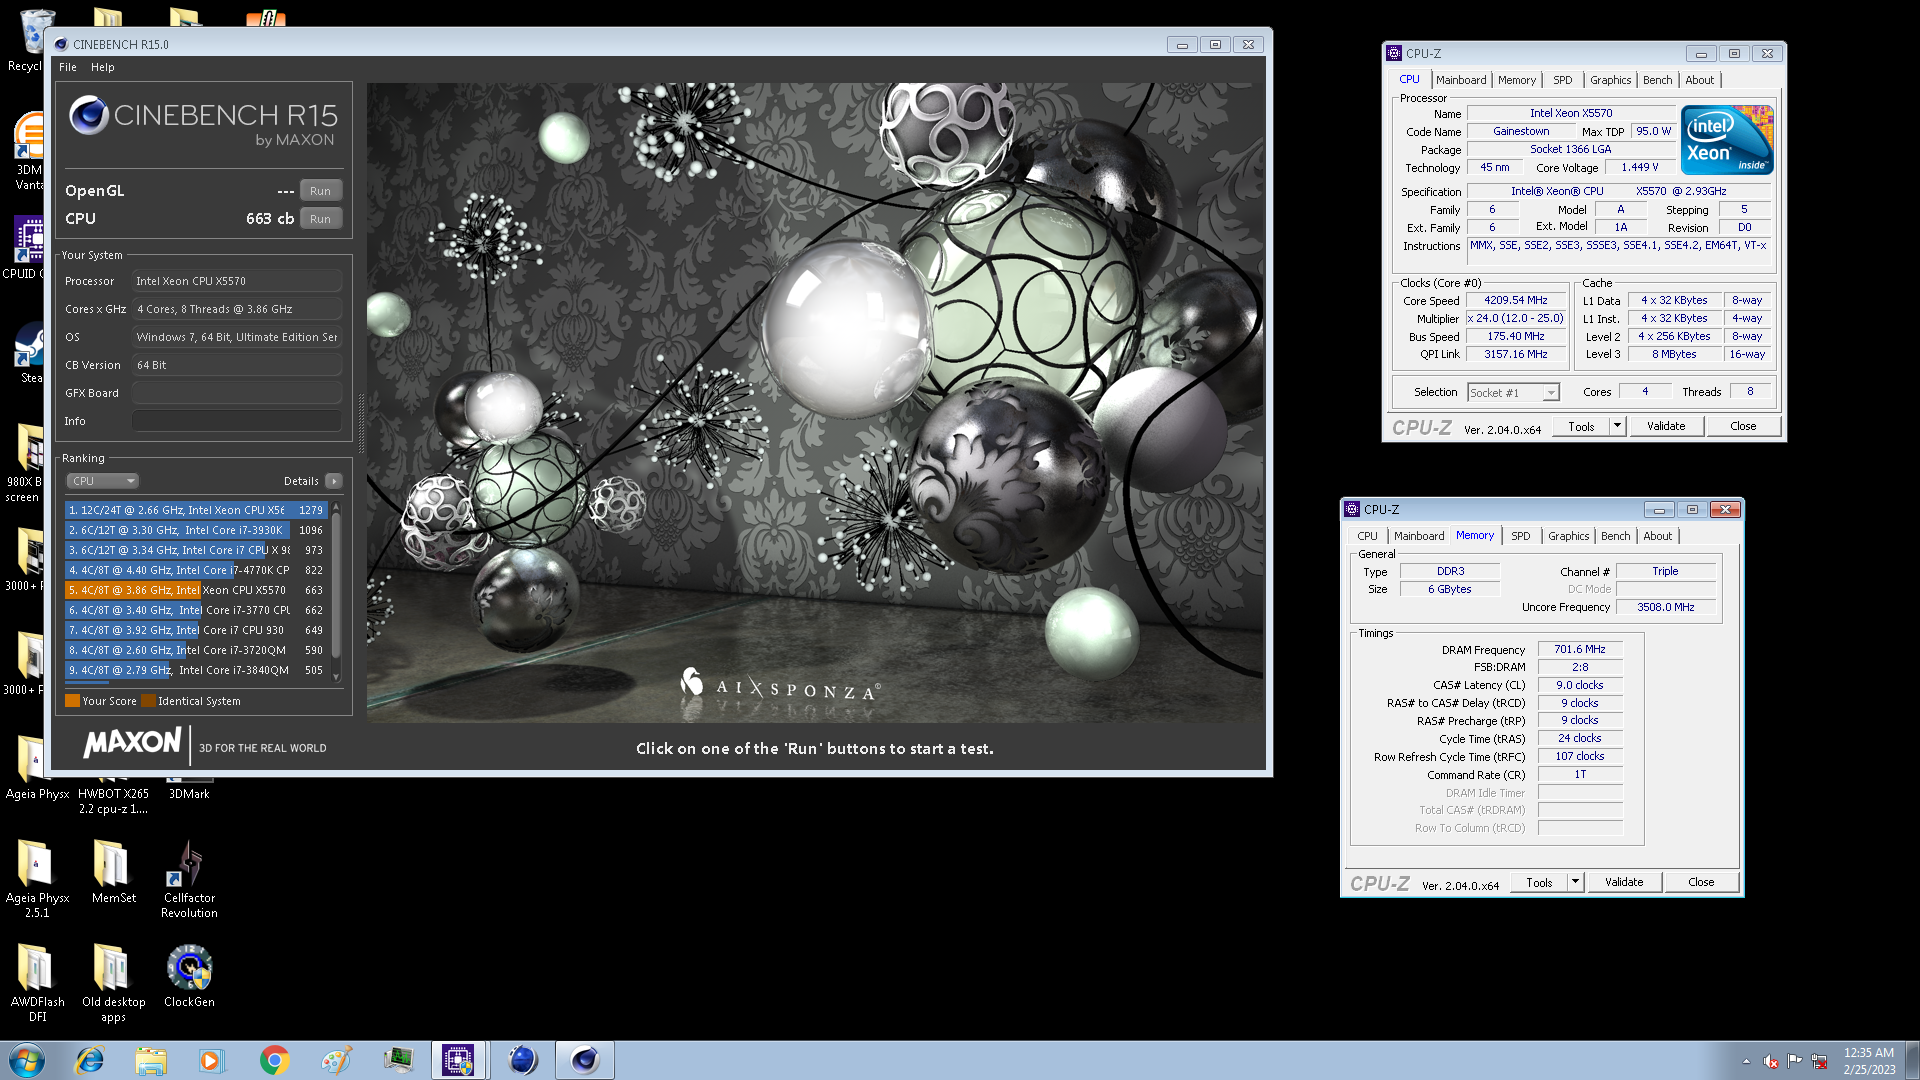1920x1080 pixels.
Task: Open Old desktop apps folder
Action: pos(113,984)
